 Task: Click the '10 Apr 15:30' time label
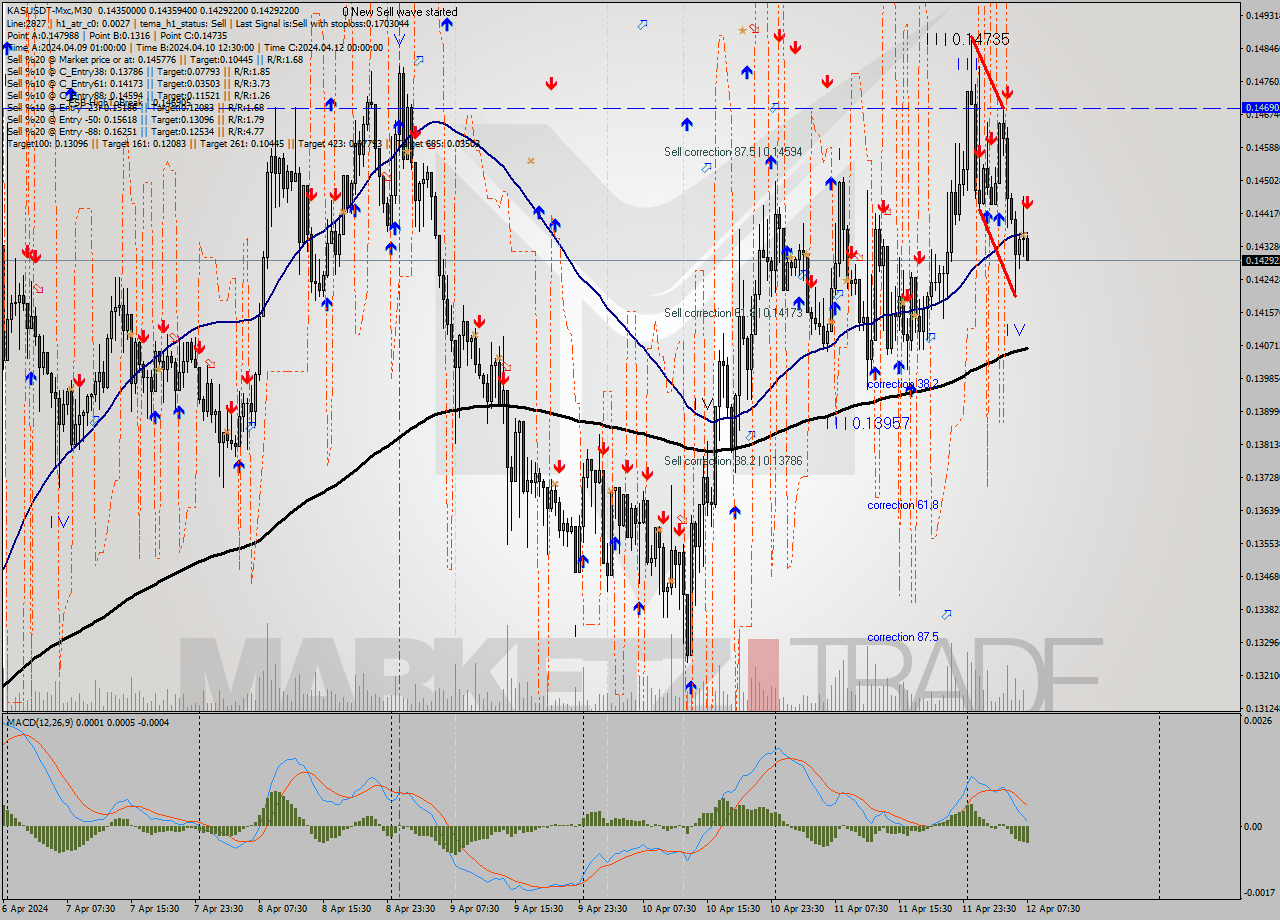[733, 909]
